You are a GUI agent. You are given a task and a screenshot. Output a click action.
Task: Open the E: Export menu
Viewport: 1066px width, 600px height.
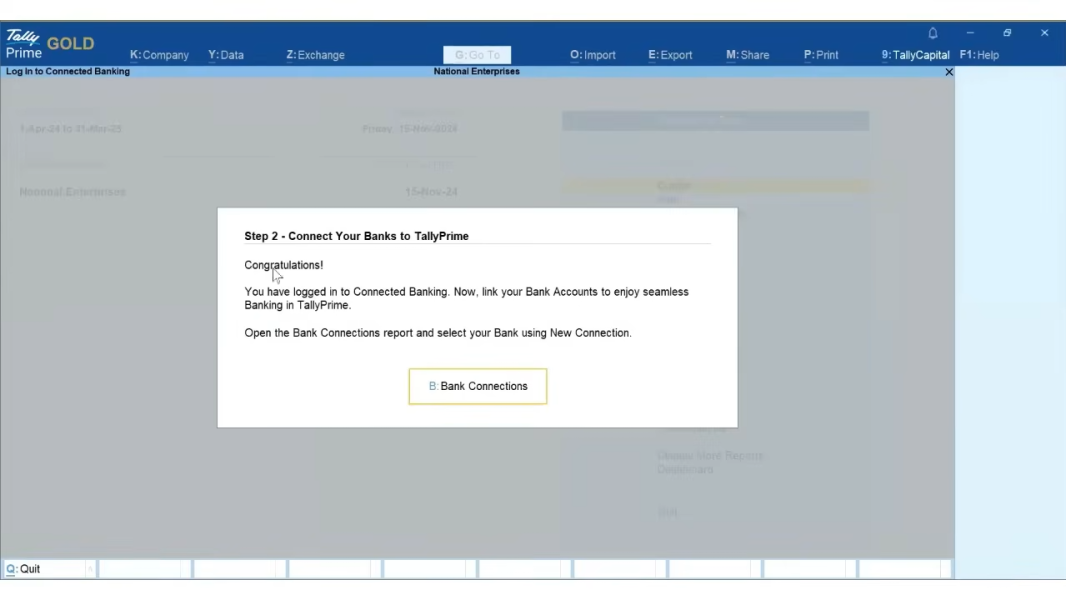(670, 55)
